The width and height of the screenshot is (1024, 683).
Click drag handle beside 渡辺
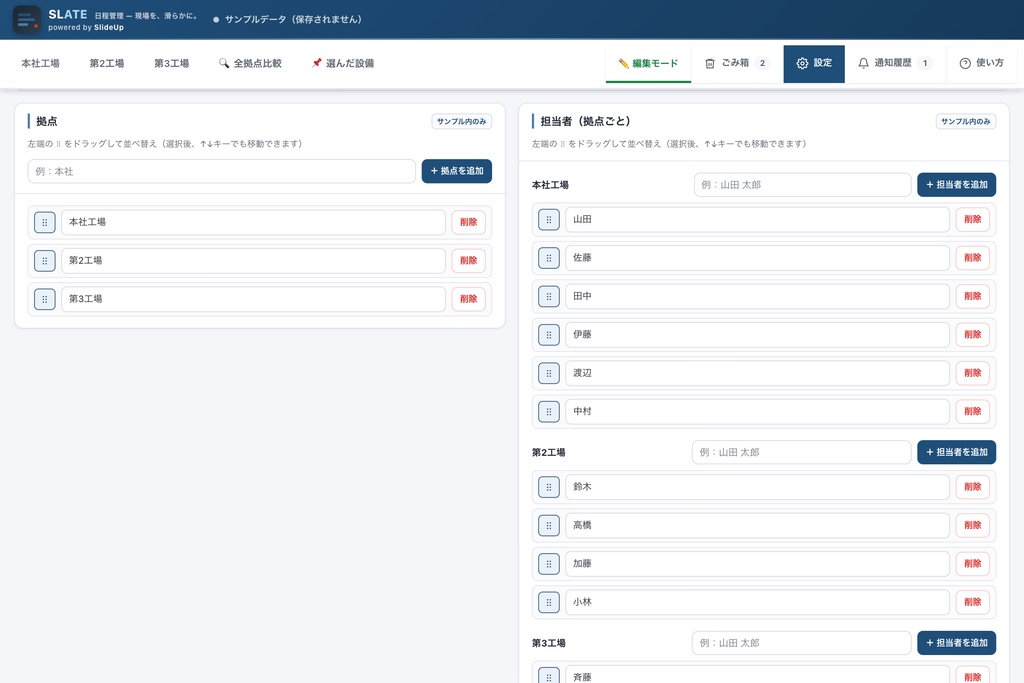click(x=549, y=373)
